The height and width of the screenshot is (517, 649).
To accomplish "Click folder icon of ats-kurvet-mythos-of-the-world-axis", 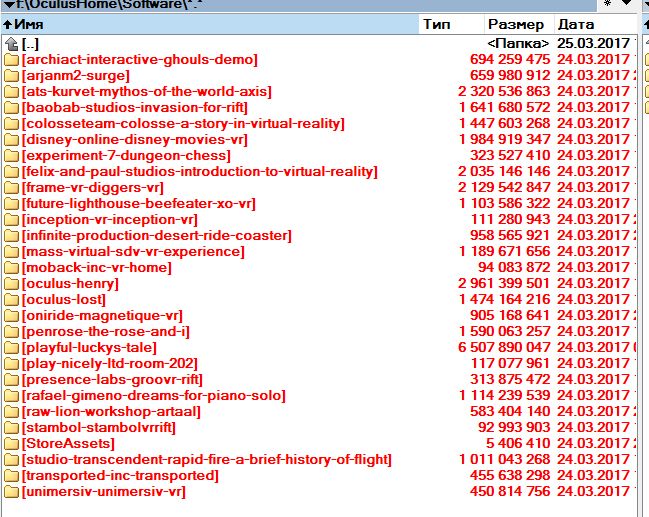I will pos(12,92).
